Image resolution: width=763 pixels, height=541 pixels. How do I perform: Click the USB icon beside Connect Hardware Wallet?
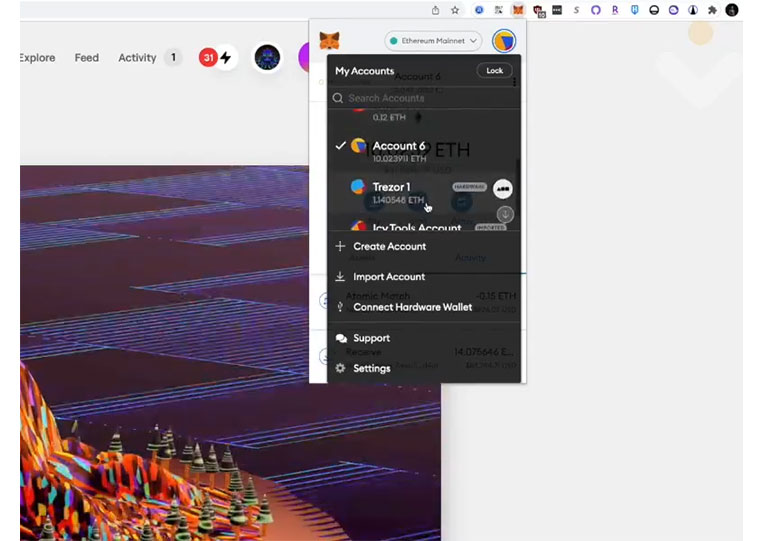tap(340, 307)
